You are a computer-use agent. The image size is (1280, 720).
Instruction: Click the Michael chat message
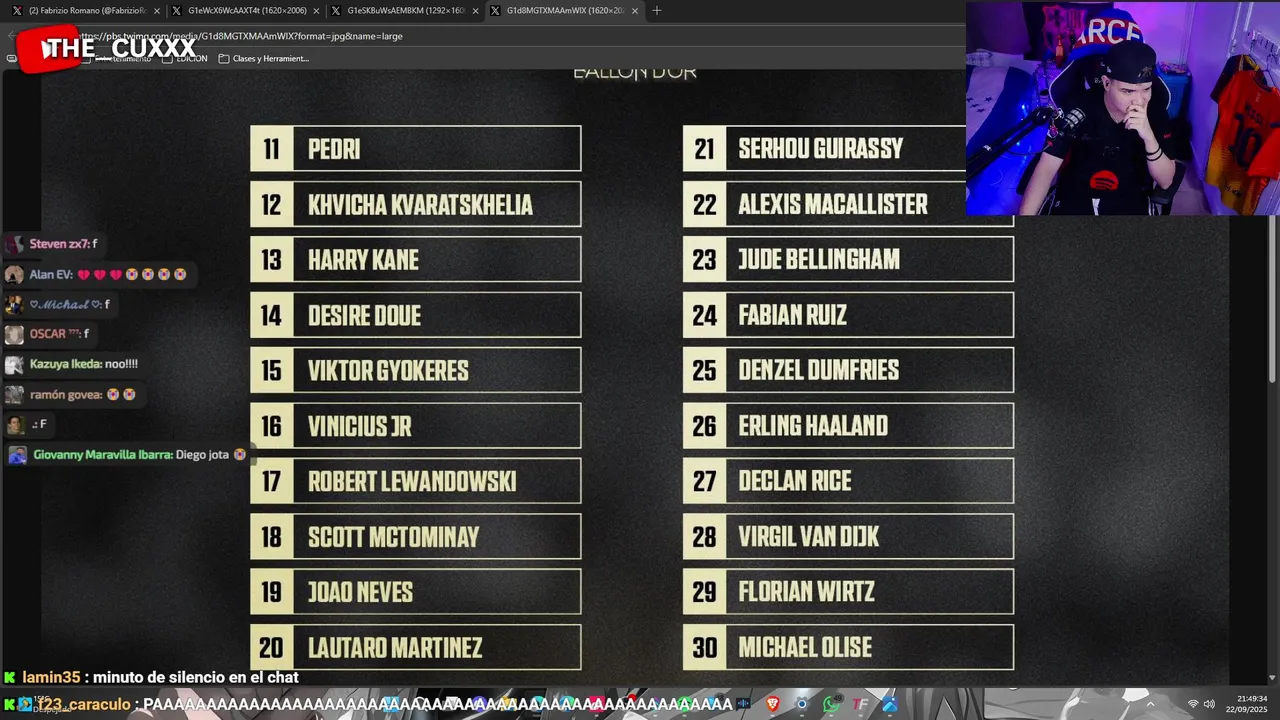tap(58, 304)
